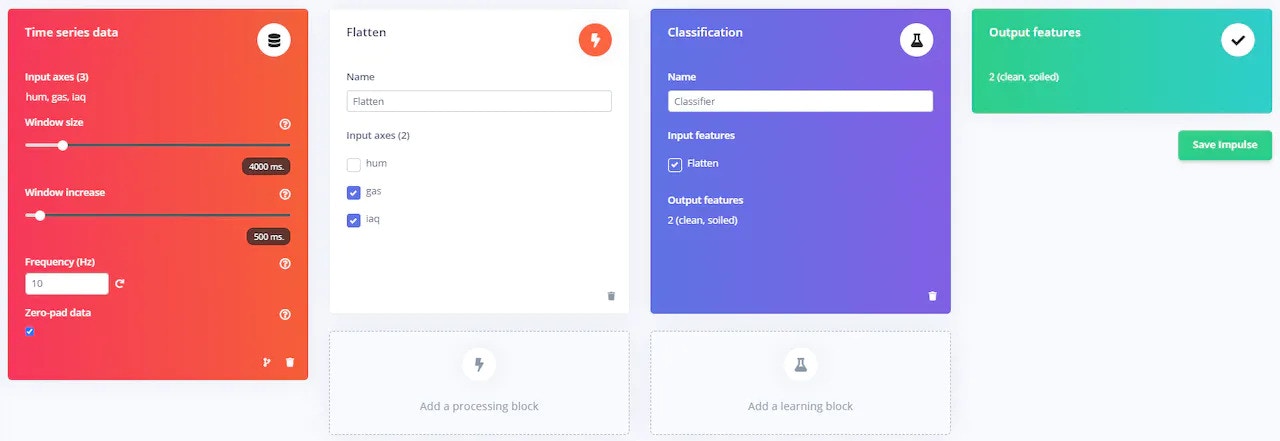
Task: Delete the Time series data block
Action: point(290,362)
